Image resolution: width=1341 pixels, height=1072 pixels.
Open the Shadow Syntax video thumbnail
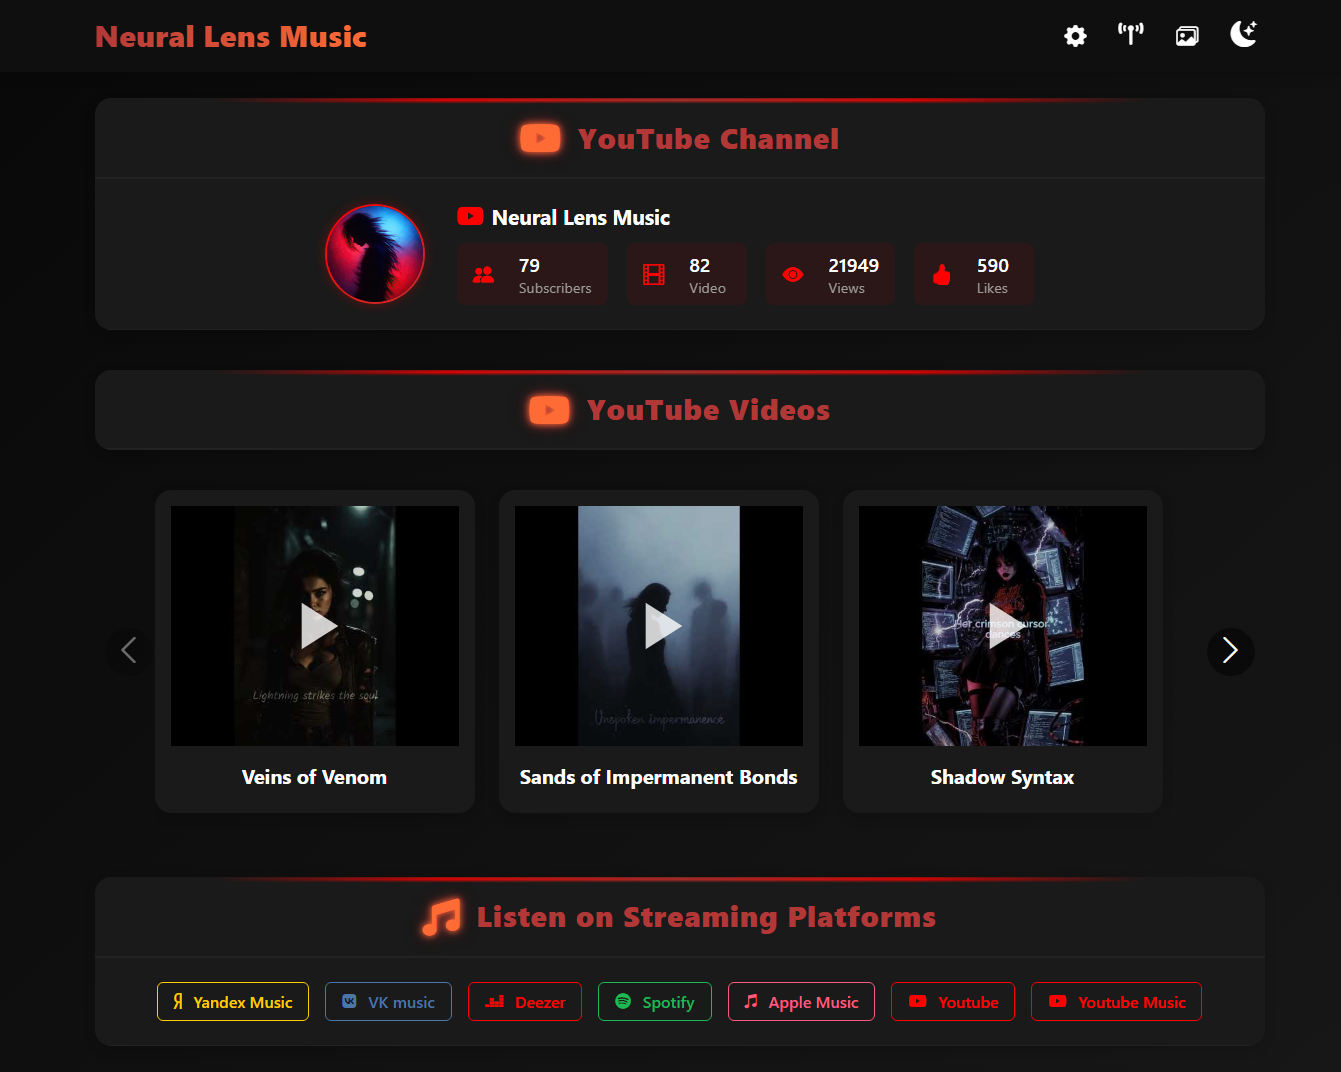[1003, 626]
